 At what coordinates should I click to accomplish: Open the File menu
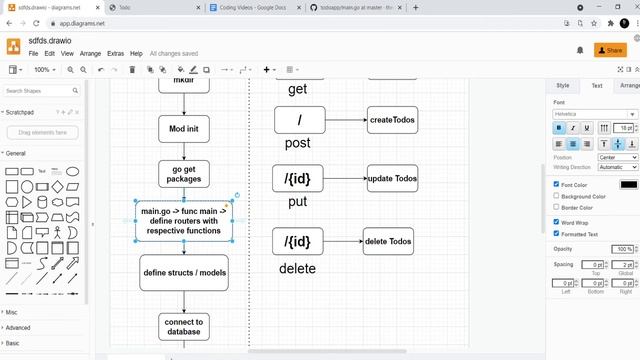[33, 53]
